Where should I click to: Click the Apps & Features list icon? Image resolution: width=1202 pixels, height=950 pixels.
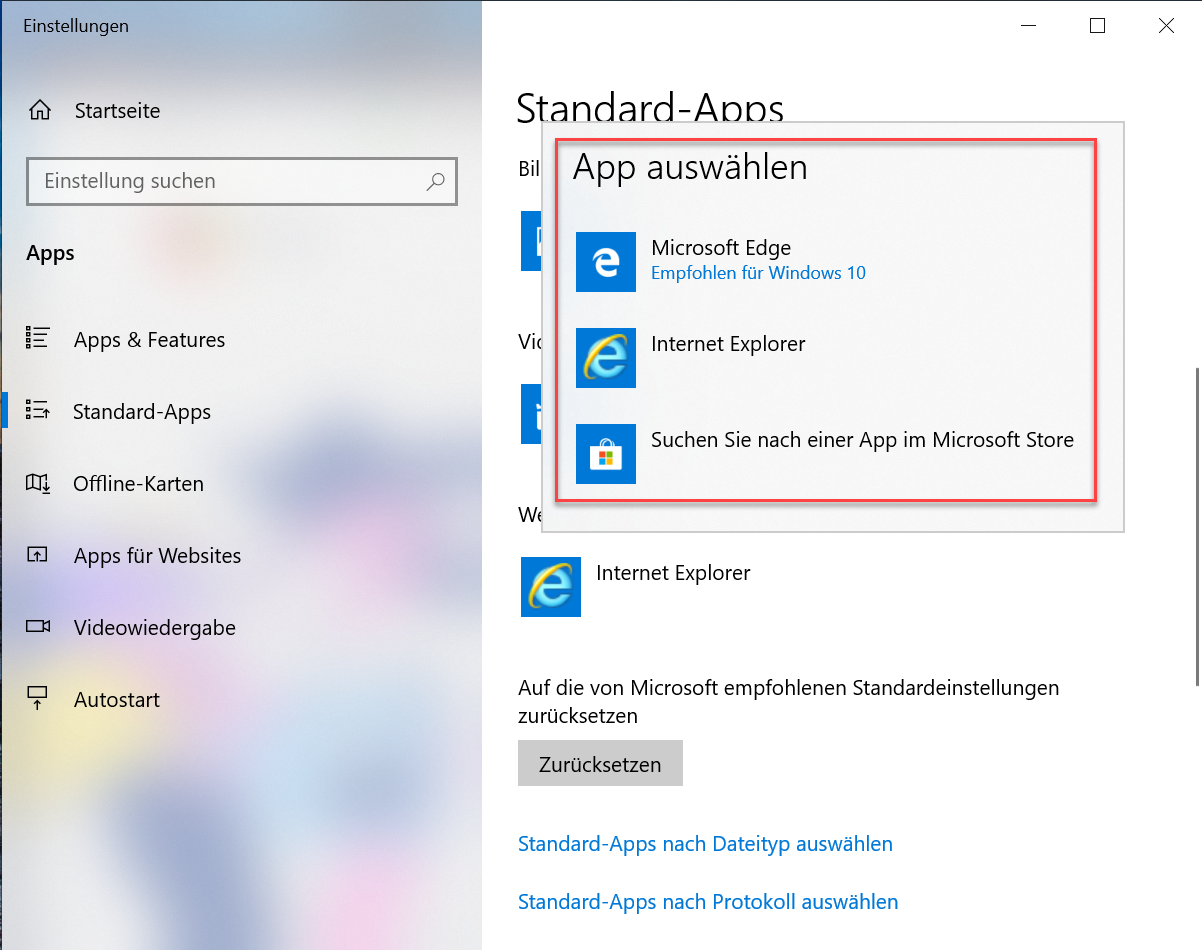(x=38, y=339)
